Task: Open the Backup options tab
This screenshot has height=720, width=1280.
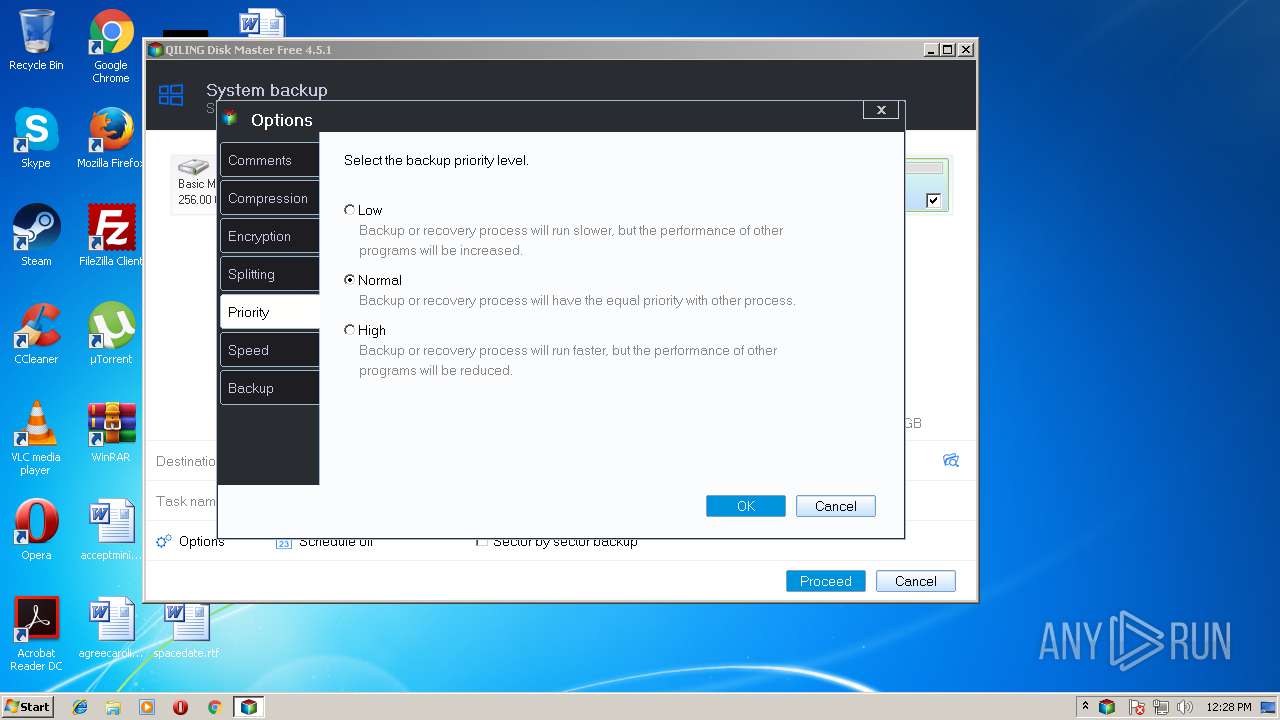Action: pos(269,388)
